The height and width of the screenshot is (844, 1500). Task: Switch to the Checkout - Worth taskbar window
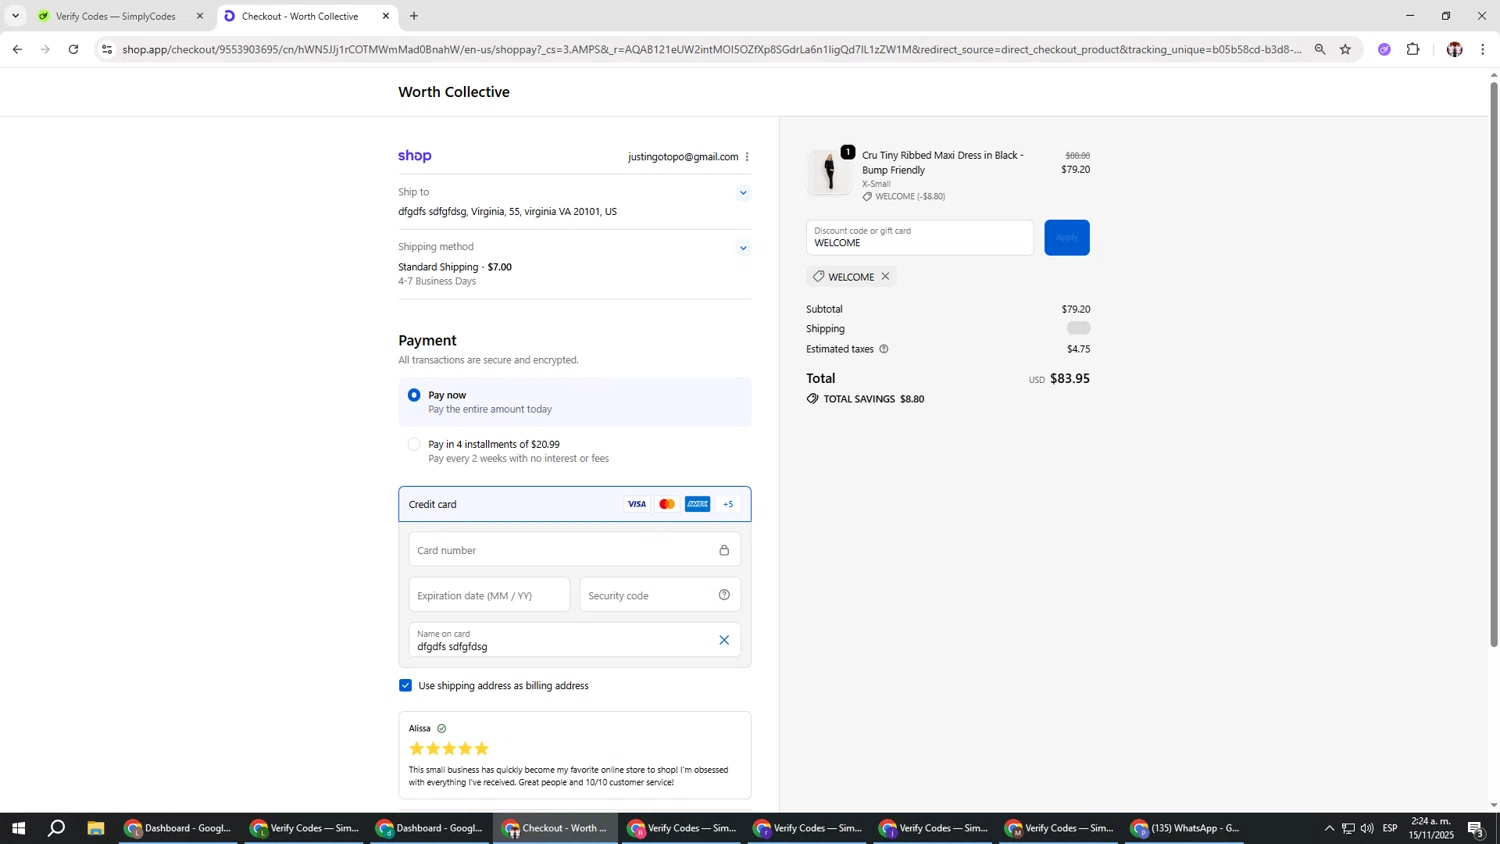tap(556, 829)
